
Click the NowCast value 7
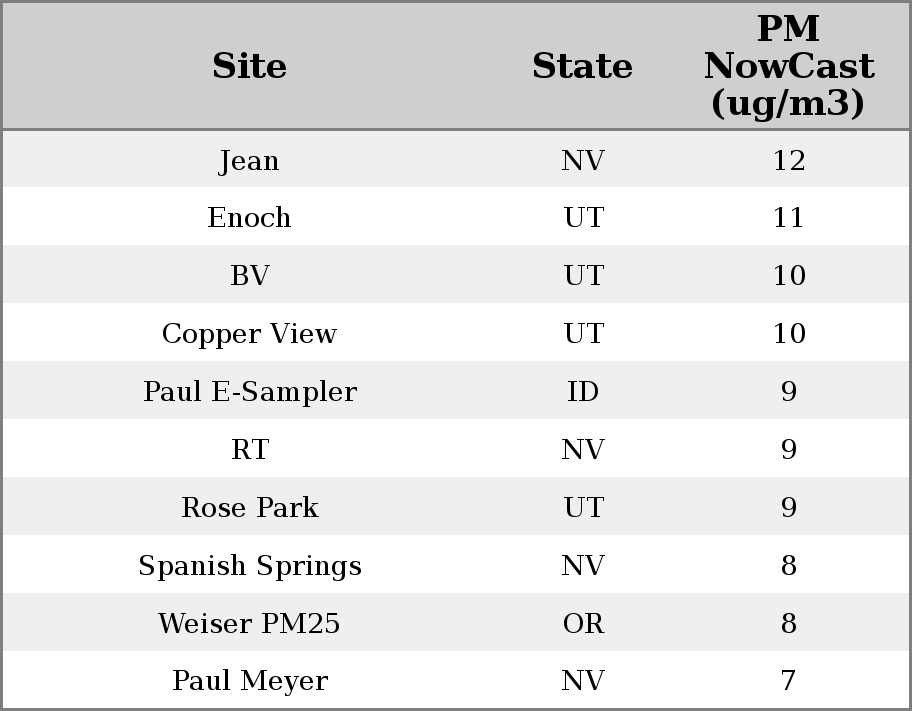tap(788, 681)
